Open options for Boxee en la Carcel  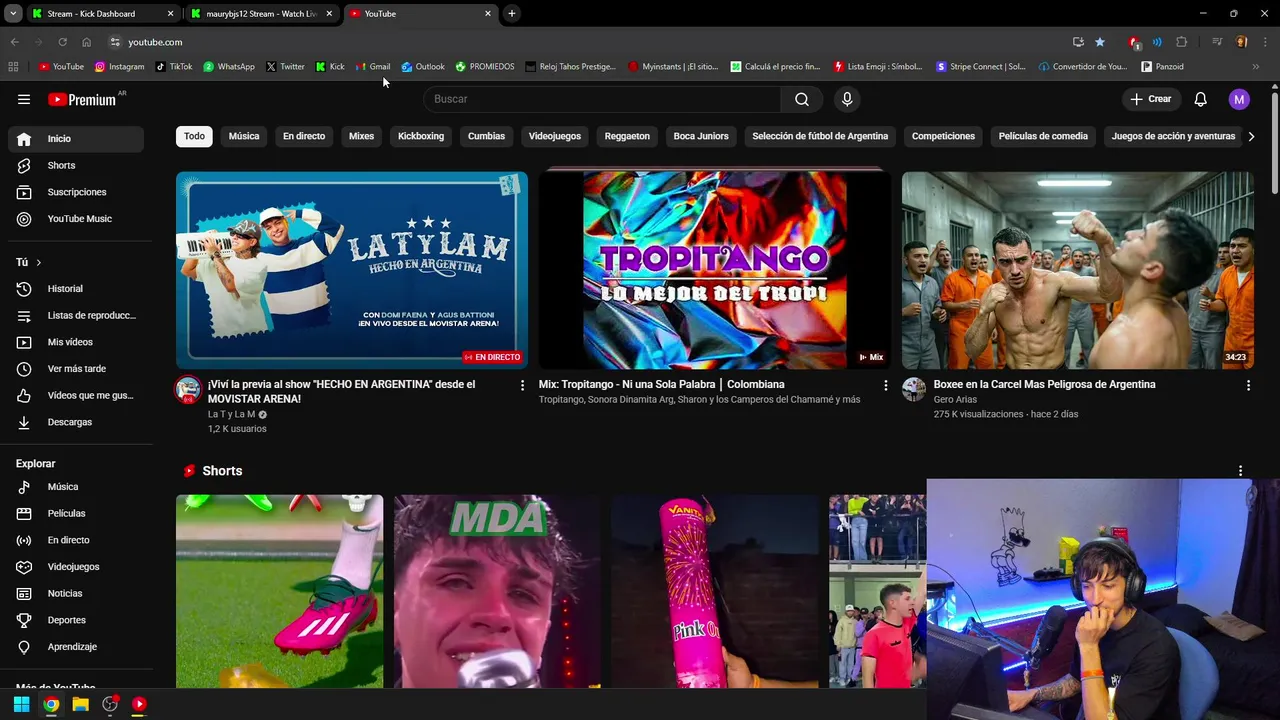[1248, 385]
